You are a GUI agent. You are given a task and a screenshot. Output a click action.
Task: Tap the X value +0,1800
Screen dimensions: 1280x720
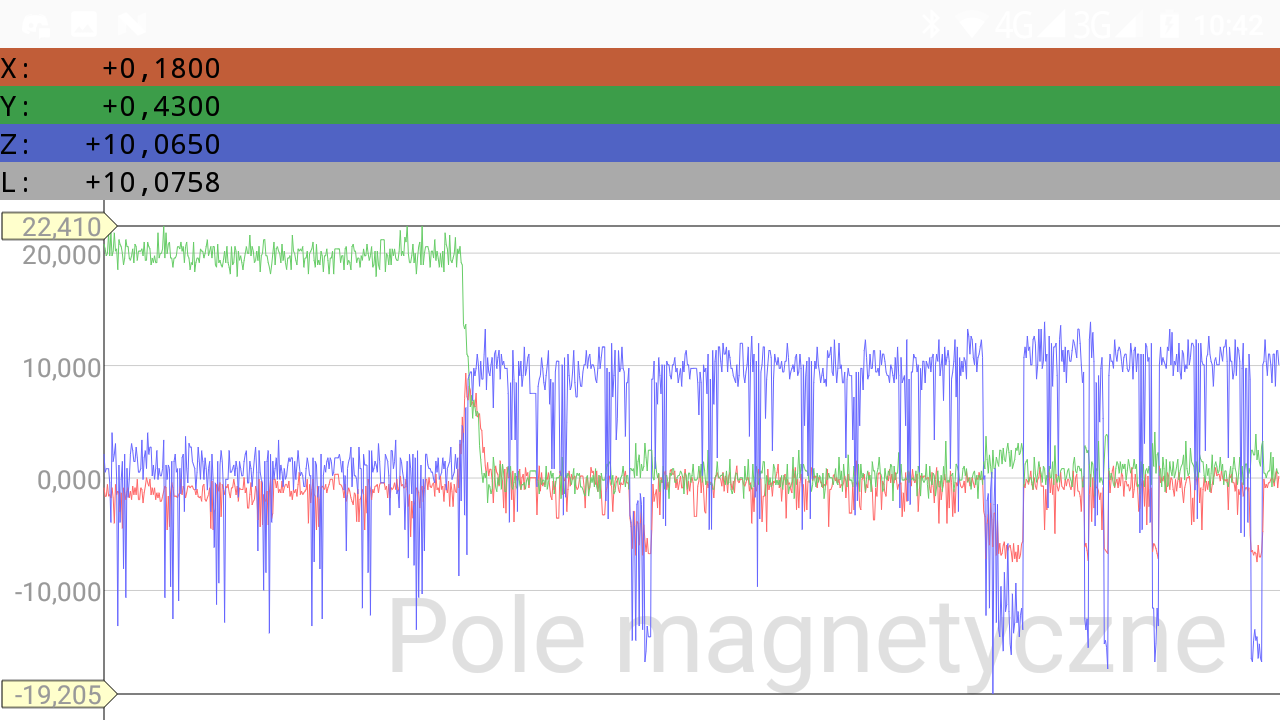161,68
